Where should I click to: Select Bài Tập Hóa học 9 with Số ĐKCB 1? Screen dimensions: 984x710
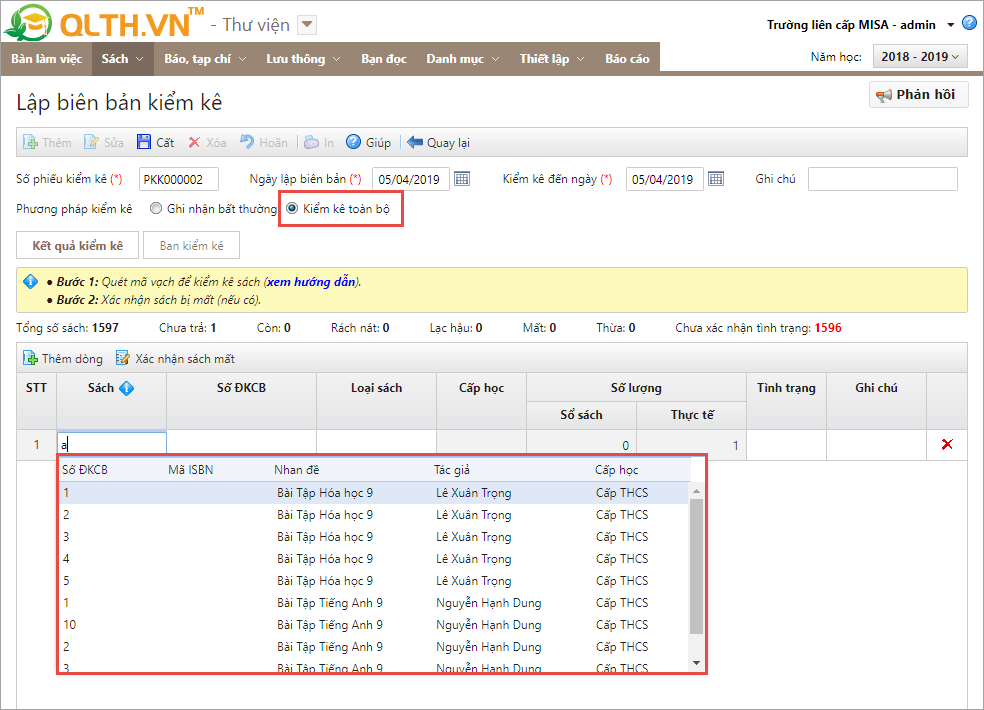[374, 493]
